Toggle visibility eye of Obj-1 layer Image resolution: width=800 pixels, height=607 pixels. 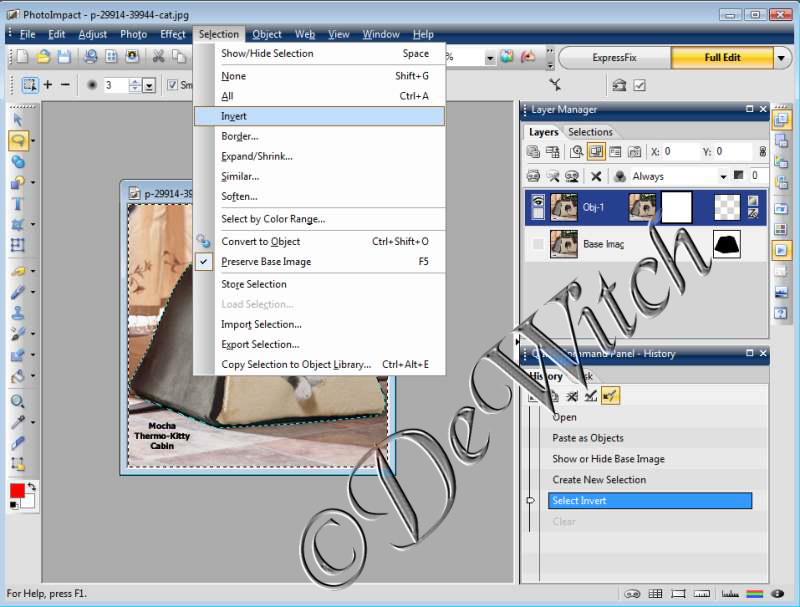[538, 202]
